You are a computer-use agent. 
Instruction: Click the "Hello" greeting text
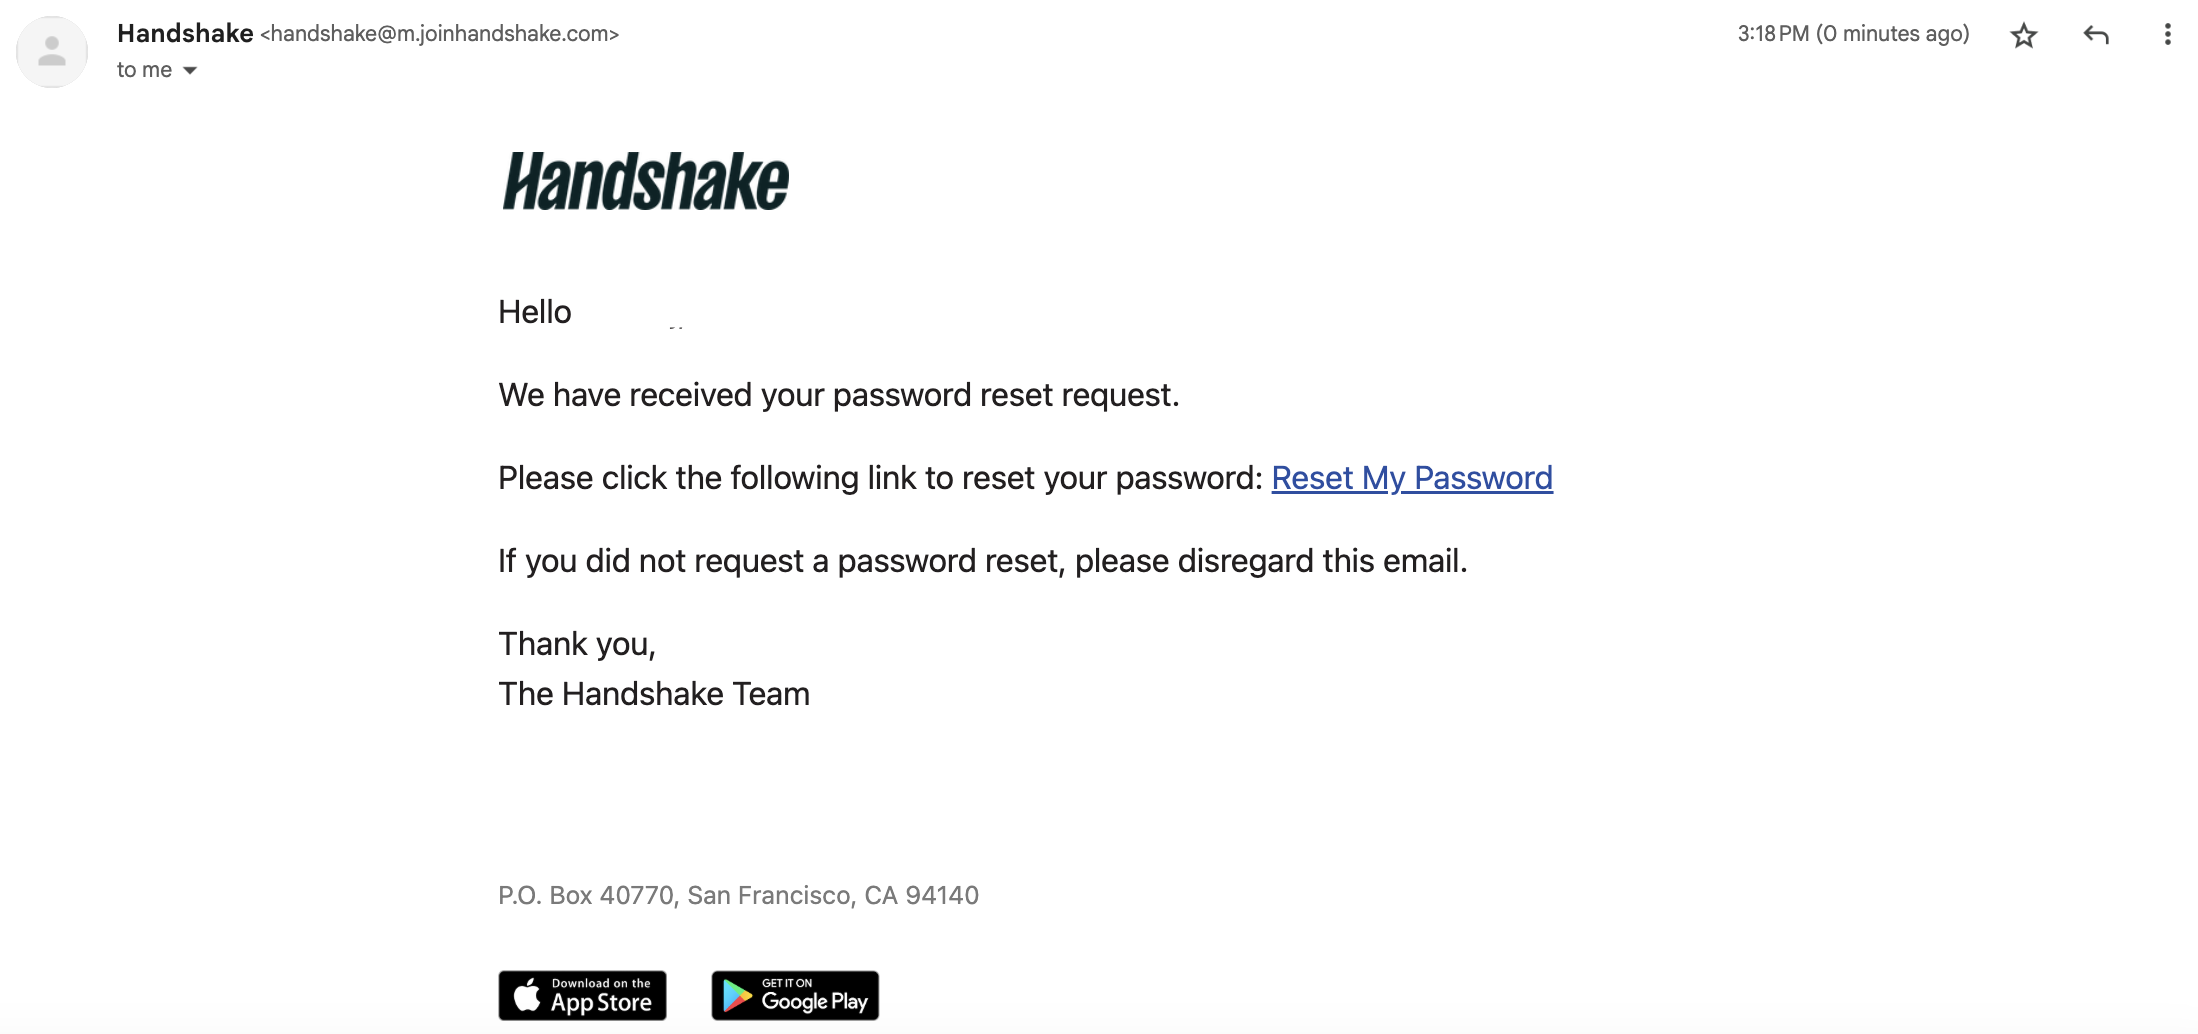535,312
